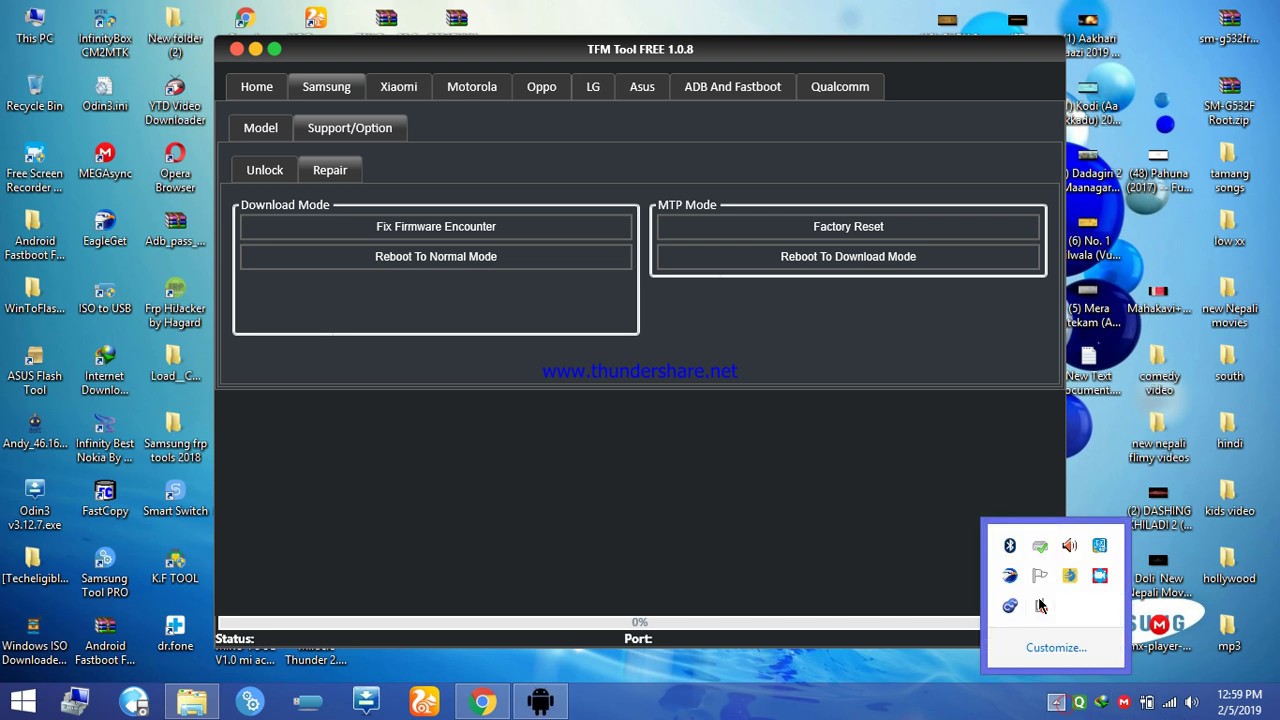
Task: Click Customize link in tray popup
Action: coord(1056,648)
